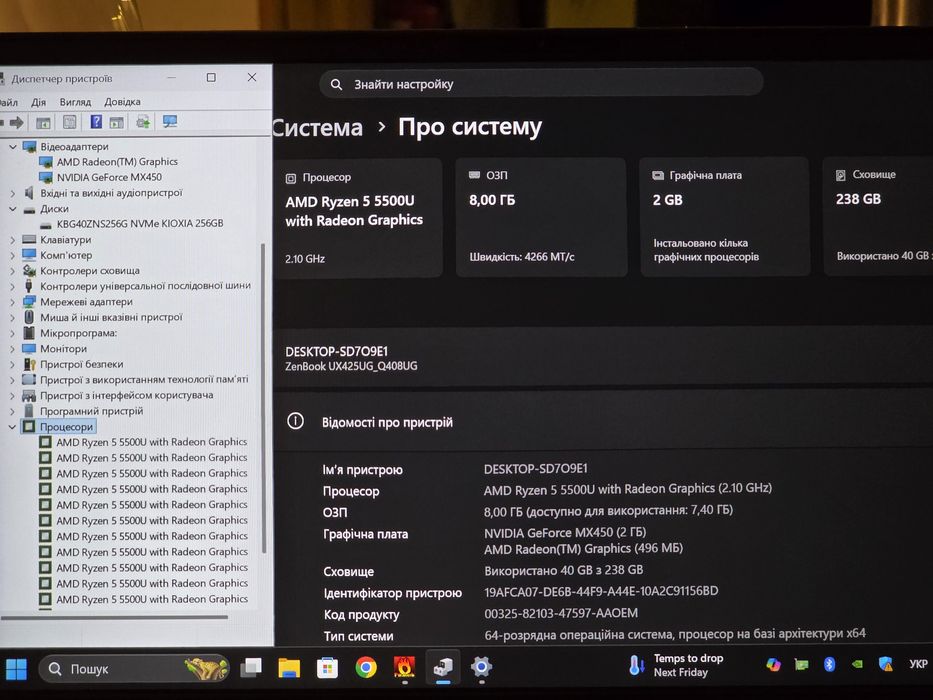Screen dimensions: 933x700
Task: Expand the Клавіатури node
Action: (12, 240)
